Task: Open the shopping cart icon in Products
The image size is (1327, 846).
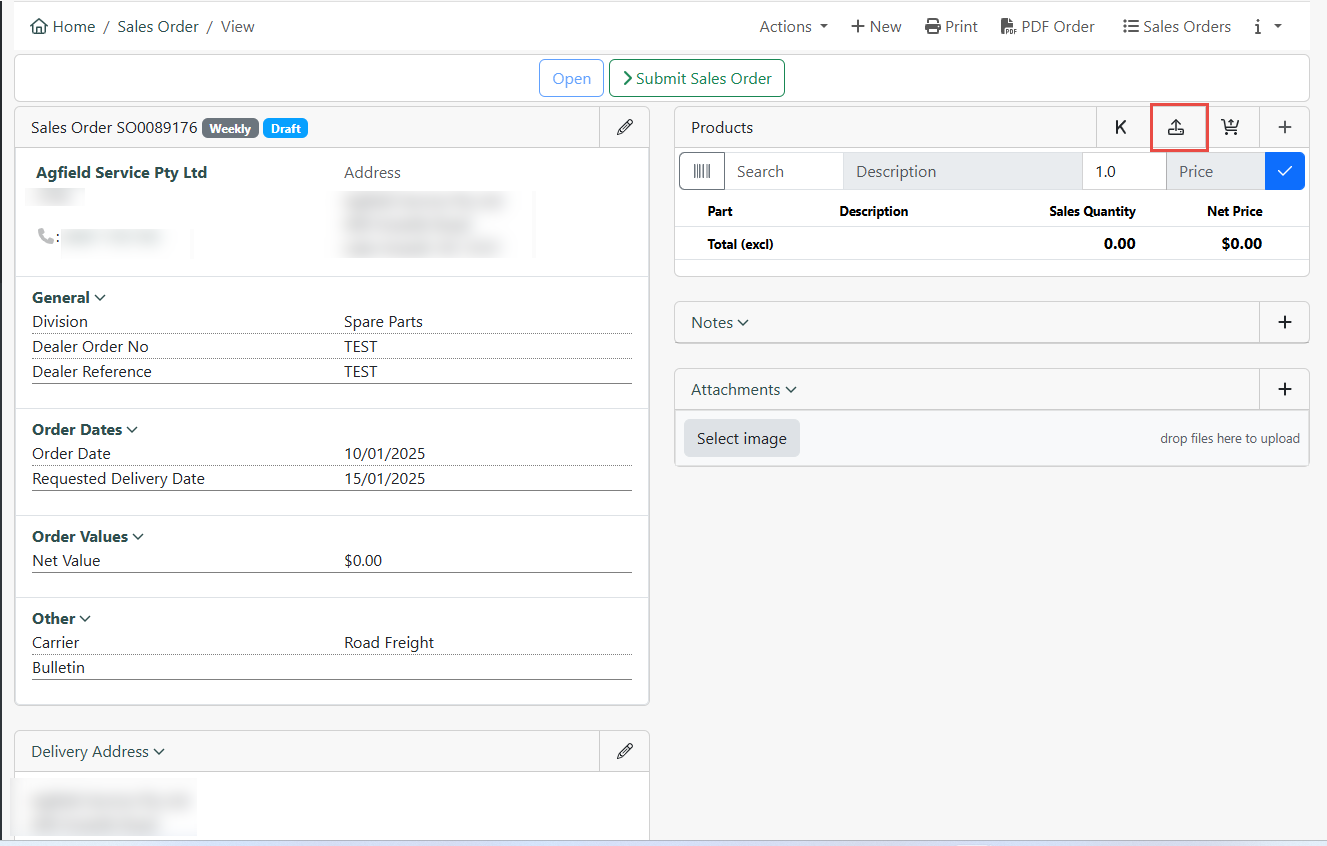Action: (1230, 128)
